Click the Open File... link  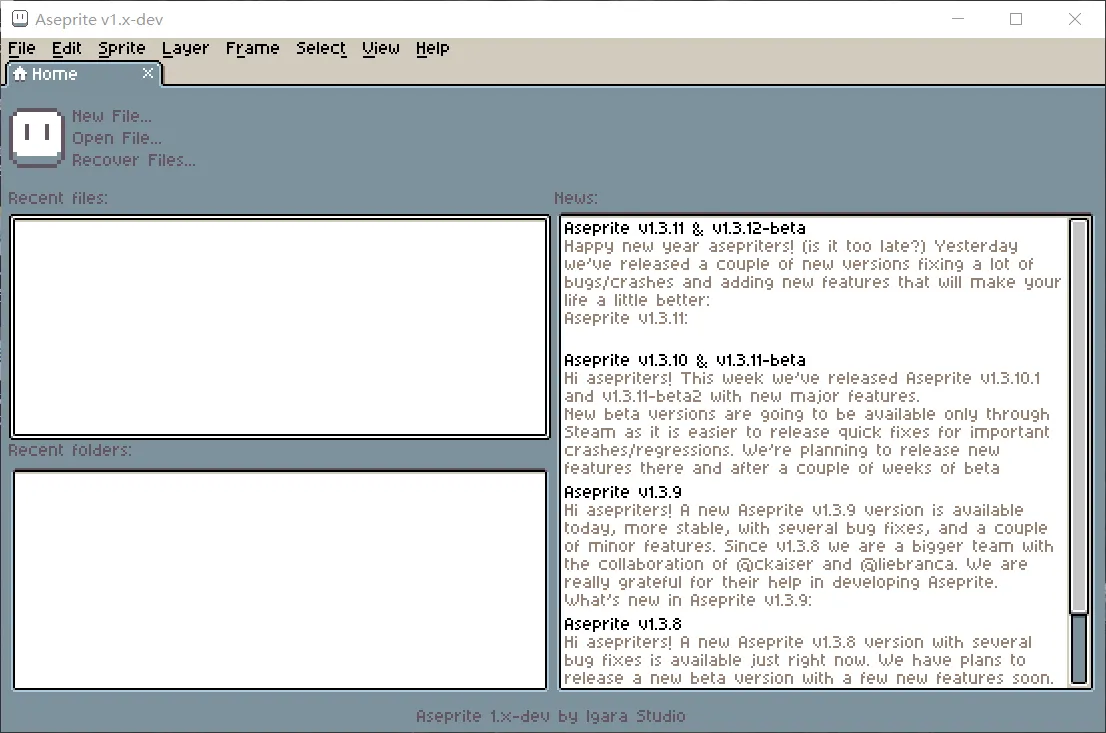coord(117,138)
